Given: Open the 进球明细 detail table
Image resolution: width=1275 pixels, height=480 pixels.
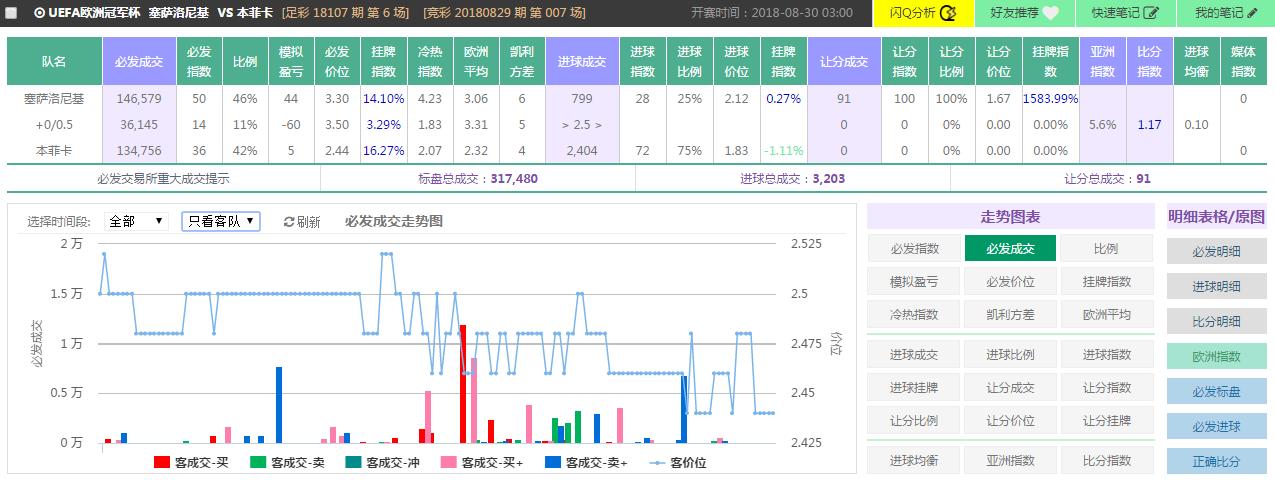Looking at the screenshot, I should 1216,287.
